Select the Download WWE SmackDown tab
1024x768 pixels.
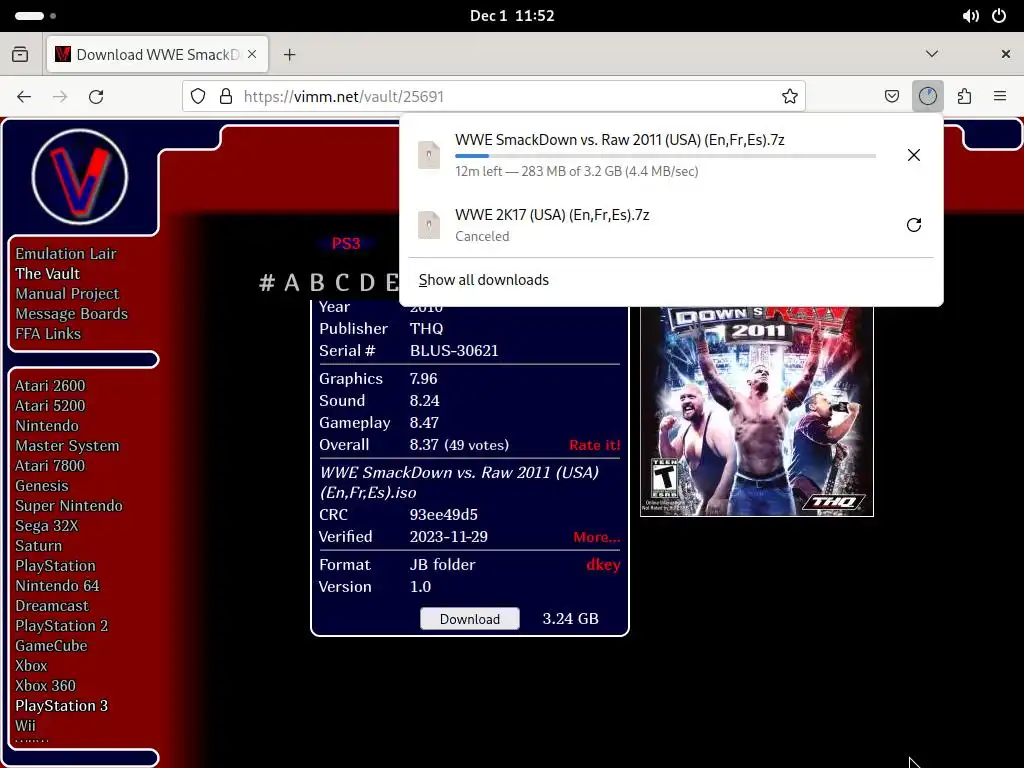coord(157,54)
